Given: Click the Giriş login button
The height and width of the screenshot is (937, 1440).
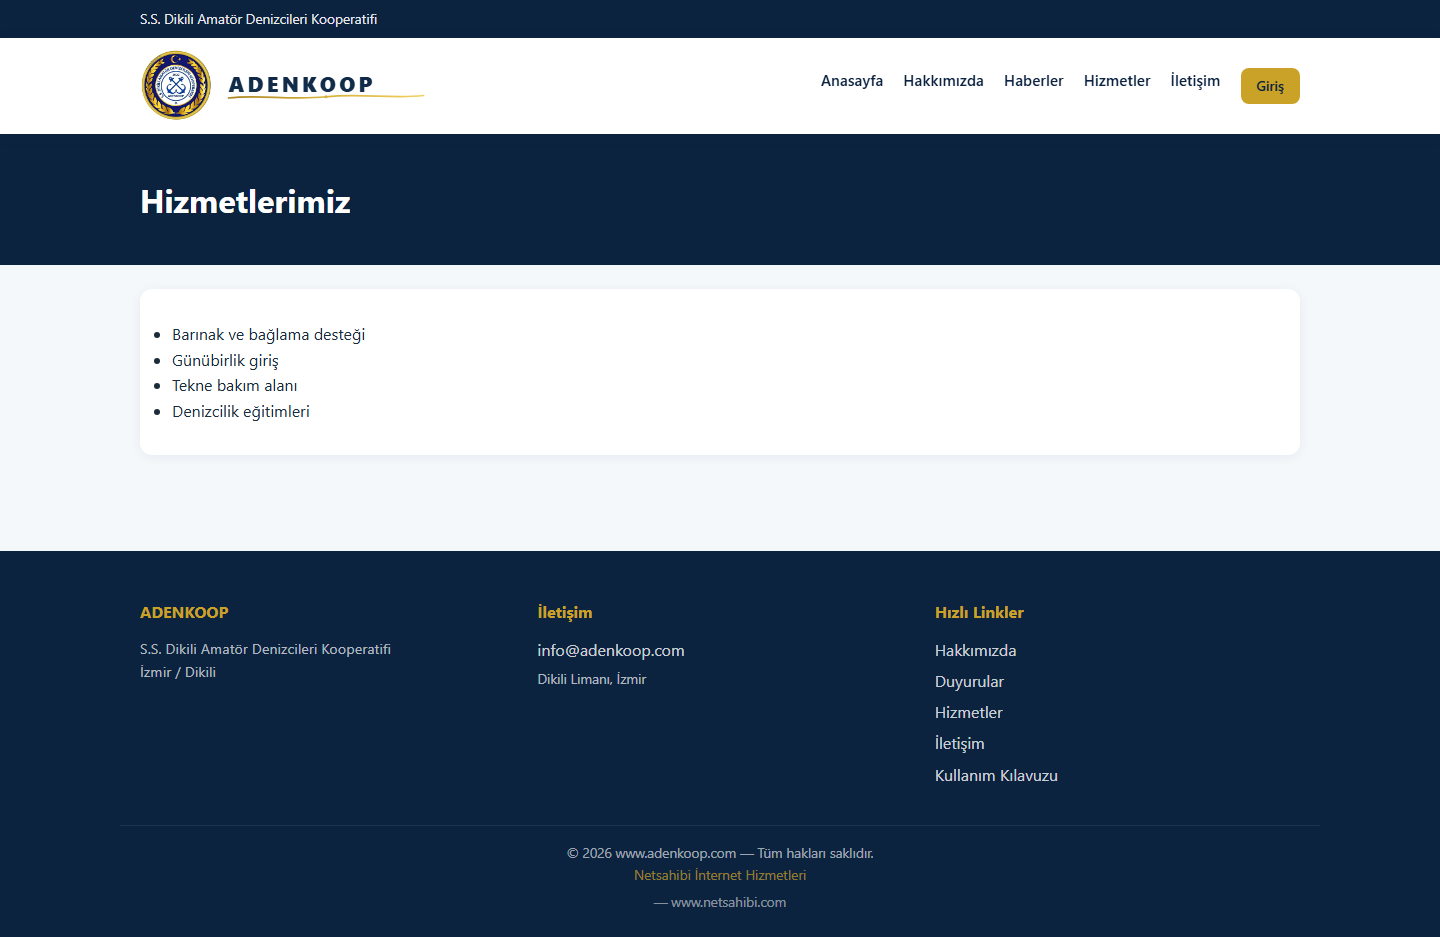Looking at the screenshot, I should 1270,86.
